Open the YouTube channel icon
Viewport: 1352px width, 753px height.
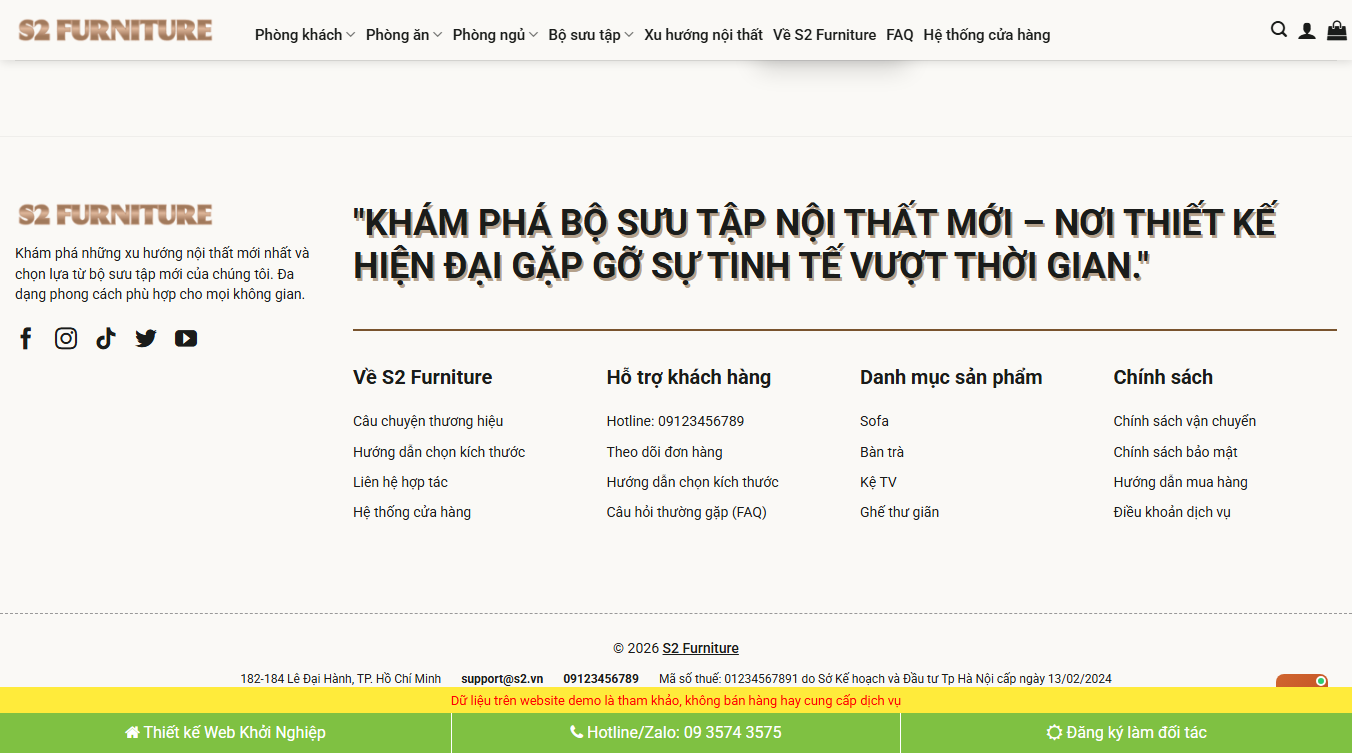pyautogui.click(x=186, y=338)
